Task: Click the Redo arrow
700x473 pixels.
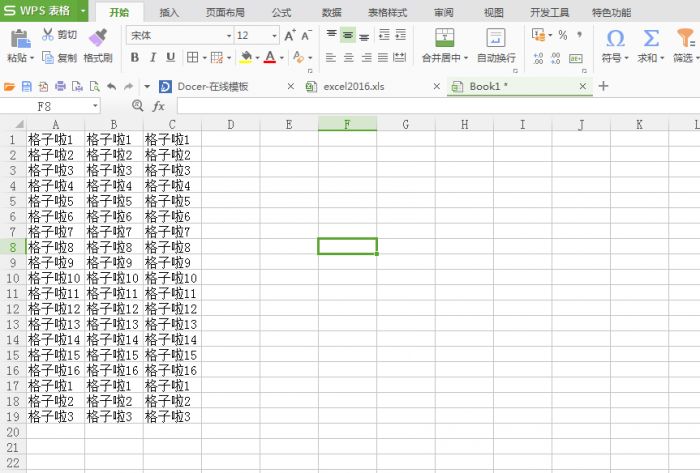Action: (129, 86)
